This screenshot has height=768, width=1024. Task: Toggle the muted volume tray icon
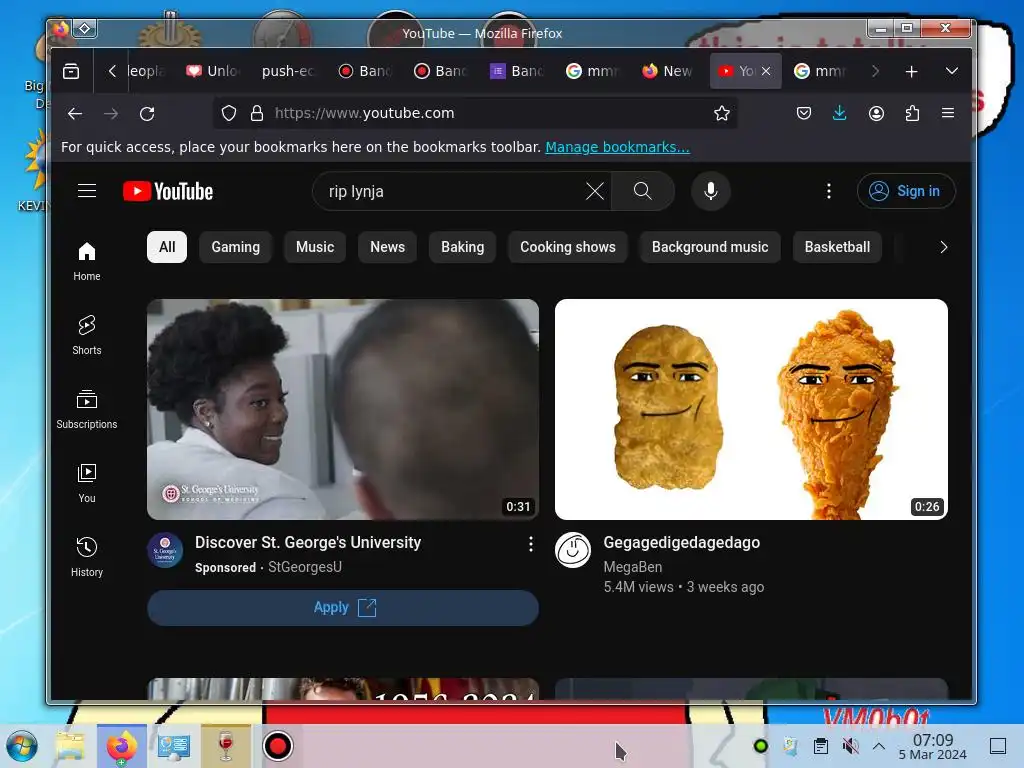point(850,746)
